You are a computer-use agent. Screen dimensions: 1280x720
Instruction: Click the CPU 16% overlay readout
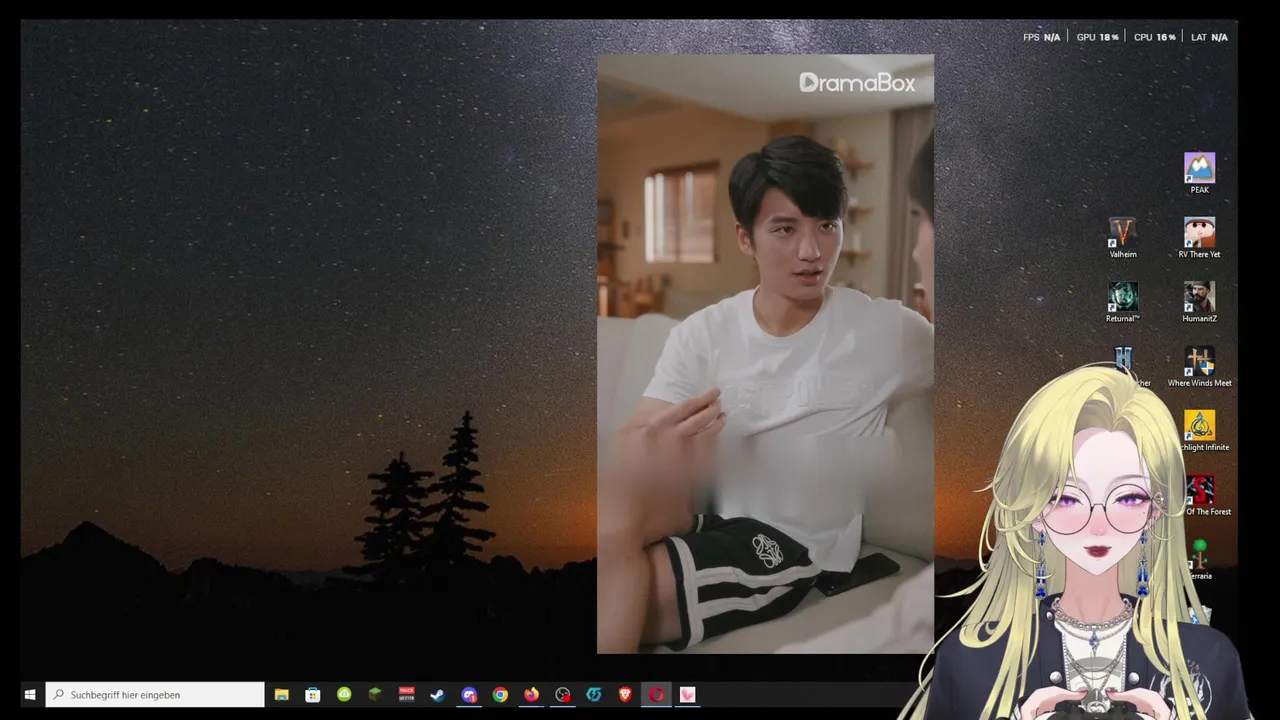tap(1154, 37)
